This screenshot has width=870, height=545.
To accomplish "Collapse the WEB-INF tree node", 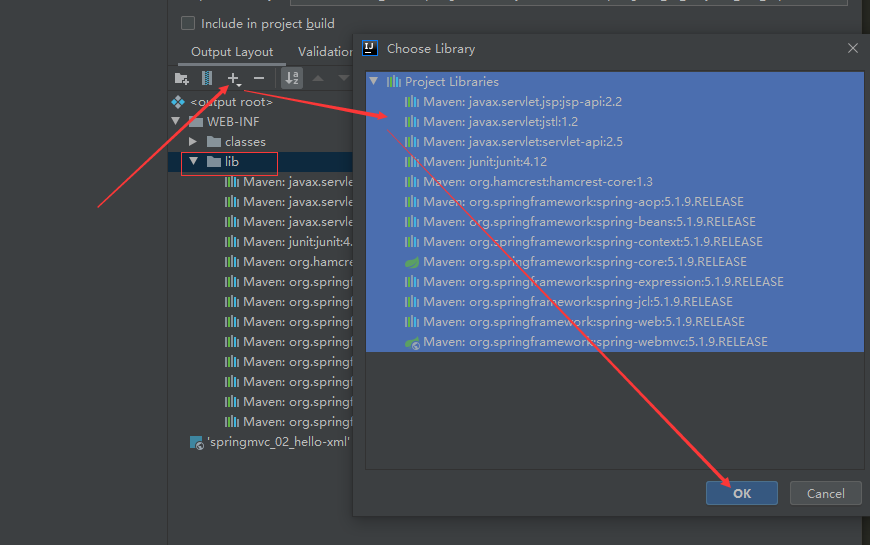I will (x=176, y=122).
